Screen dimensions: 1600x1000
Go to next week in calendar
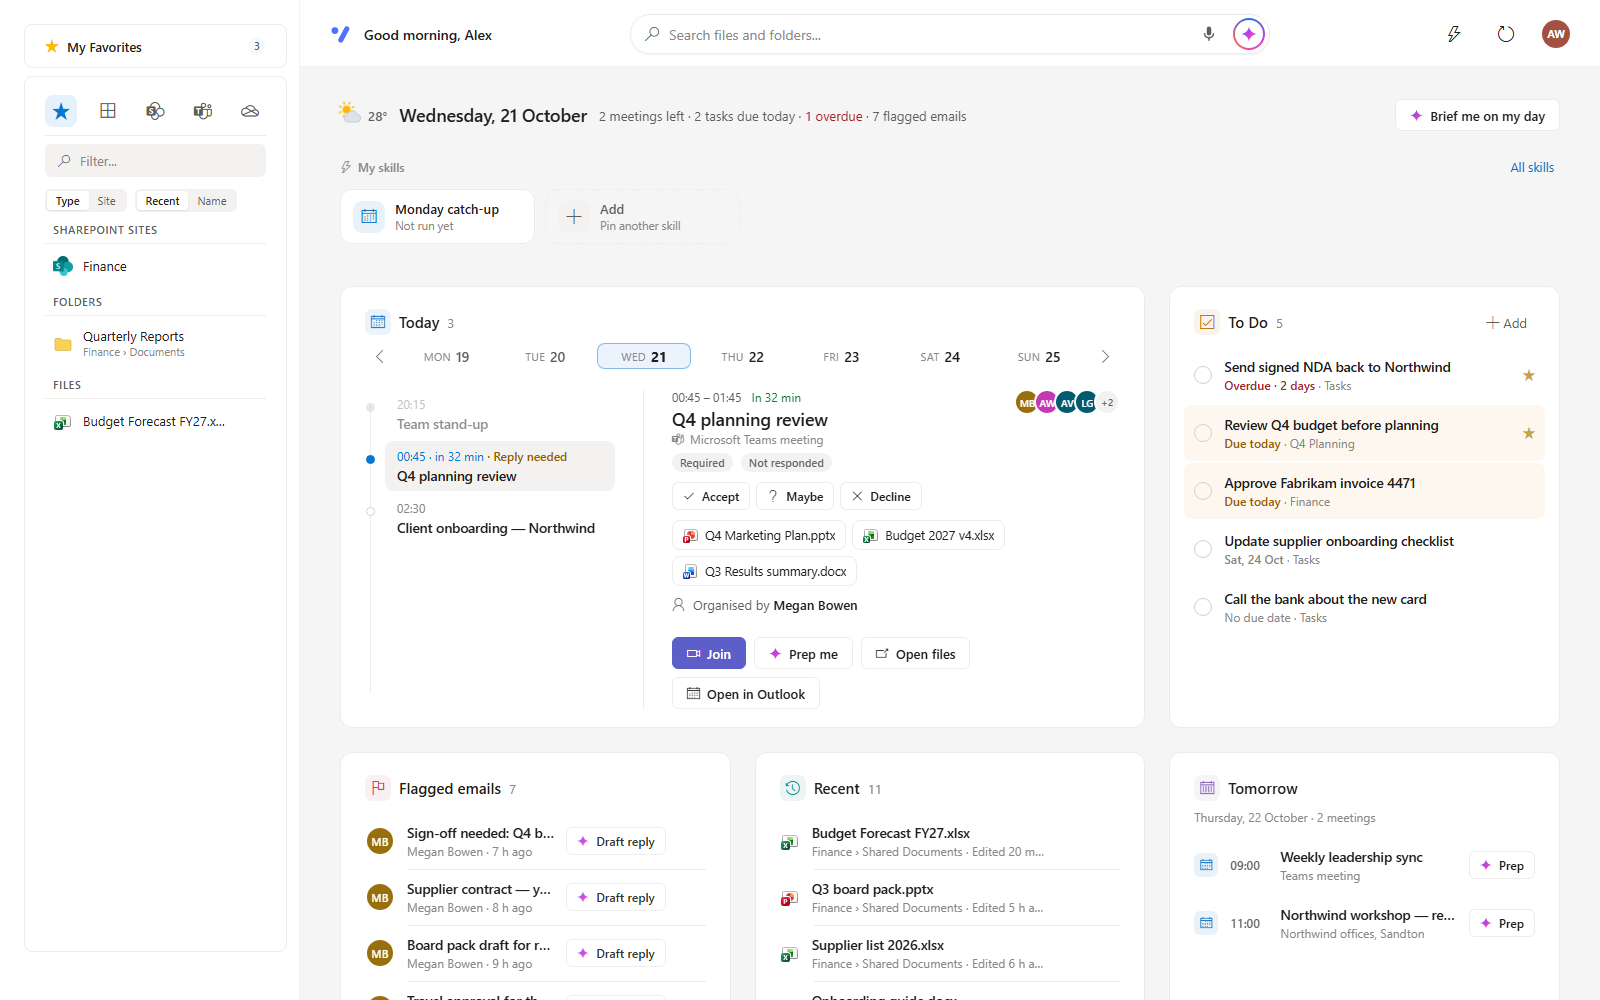pyautogui.click(x=1105, y=357)
